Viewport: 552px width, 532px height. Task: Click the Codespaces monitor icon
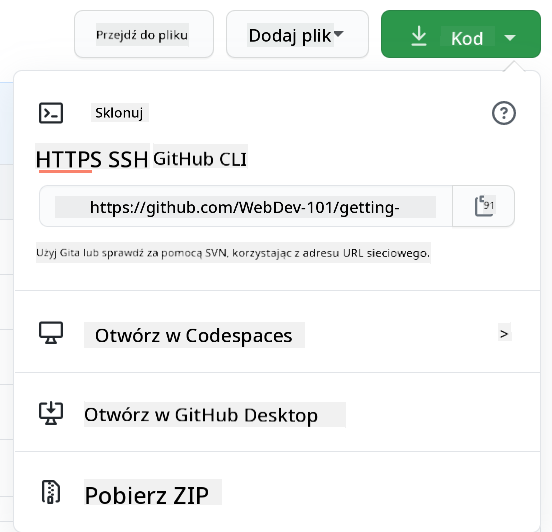click(x=51, y=333)
